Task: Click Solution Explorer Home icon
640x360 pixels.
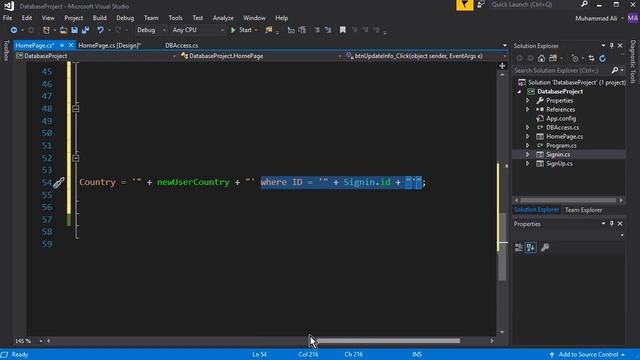Action: click(541, 58)
